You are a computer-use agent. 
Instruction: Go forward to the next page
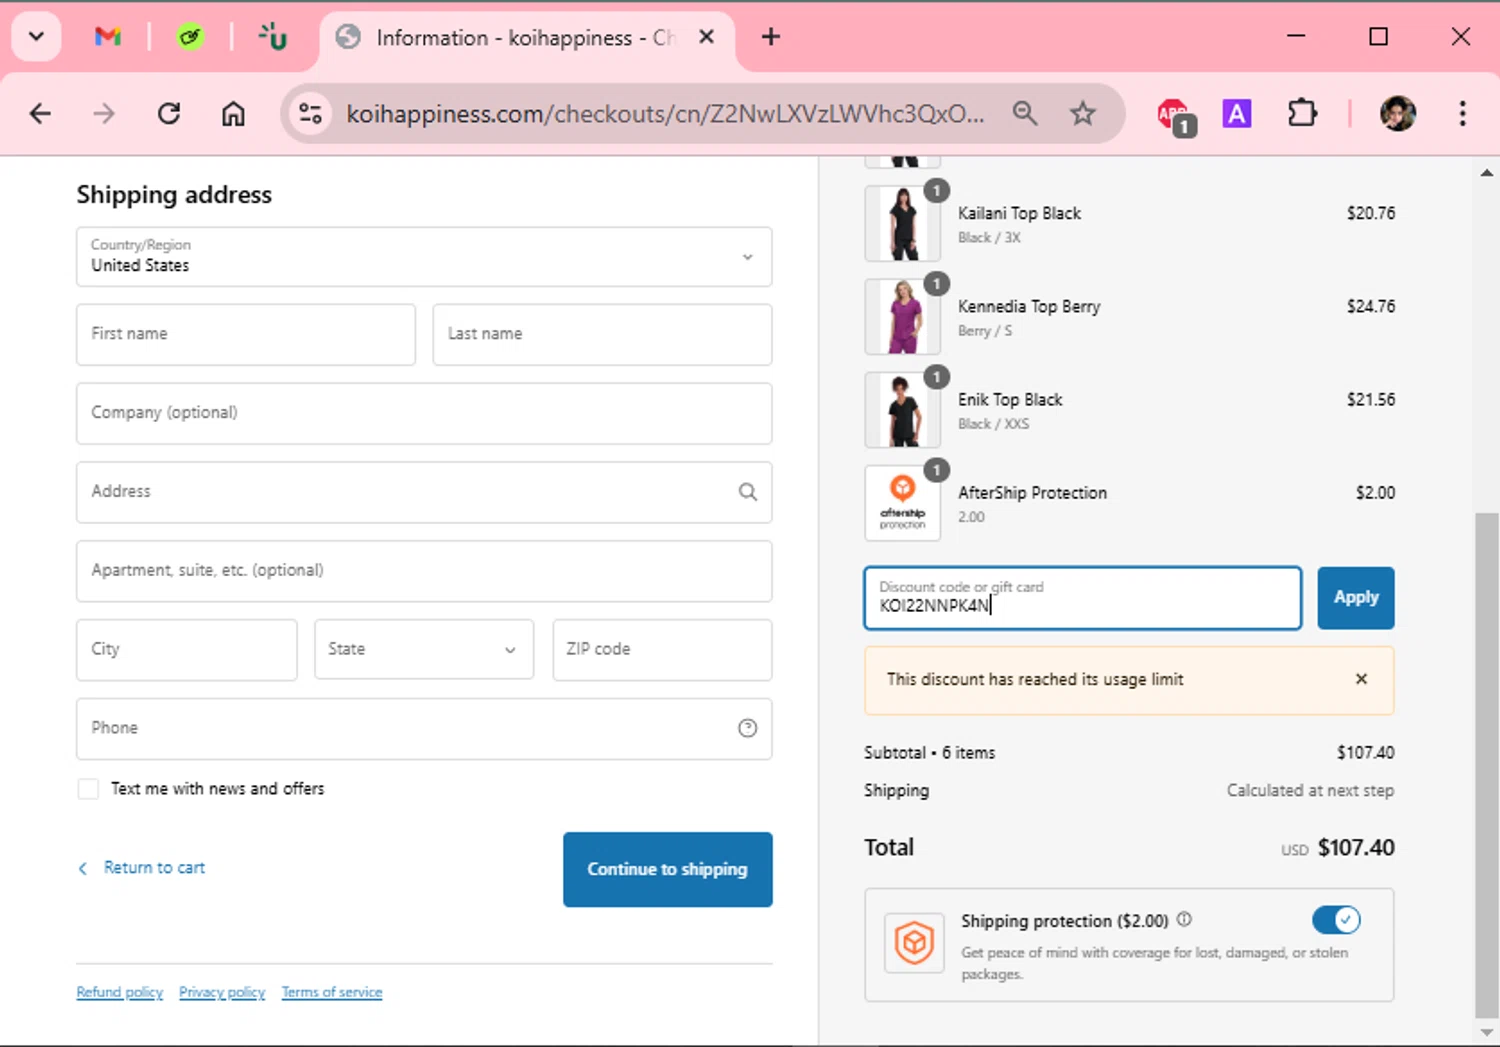point(104,114)
